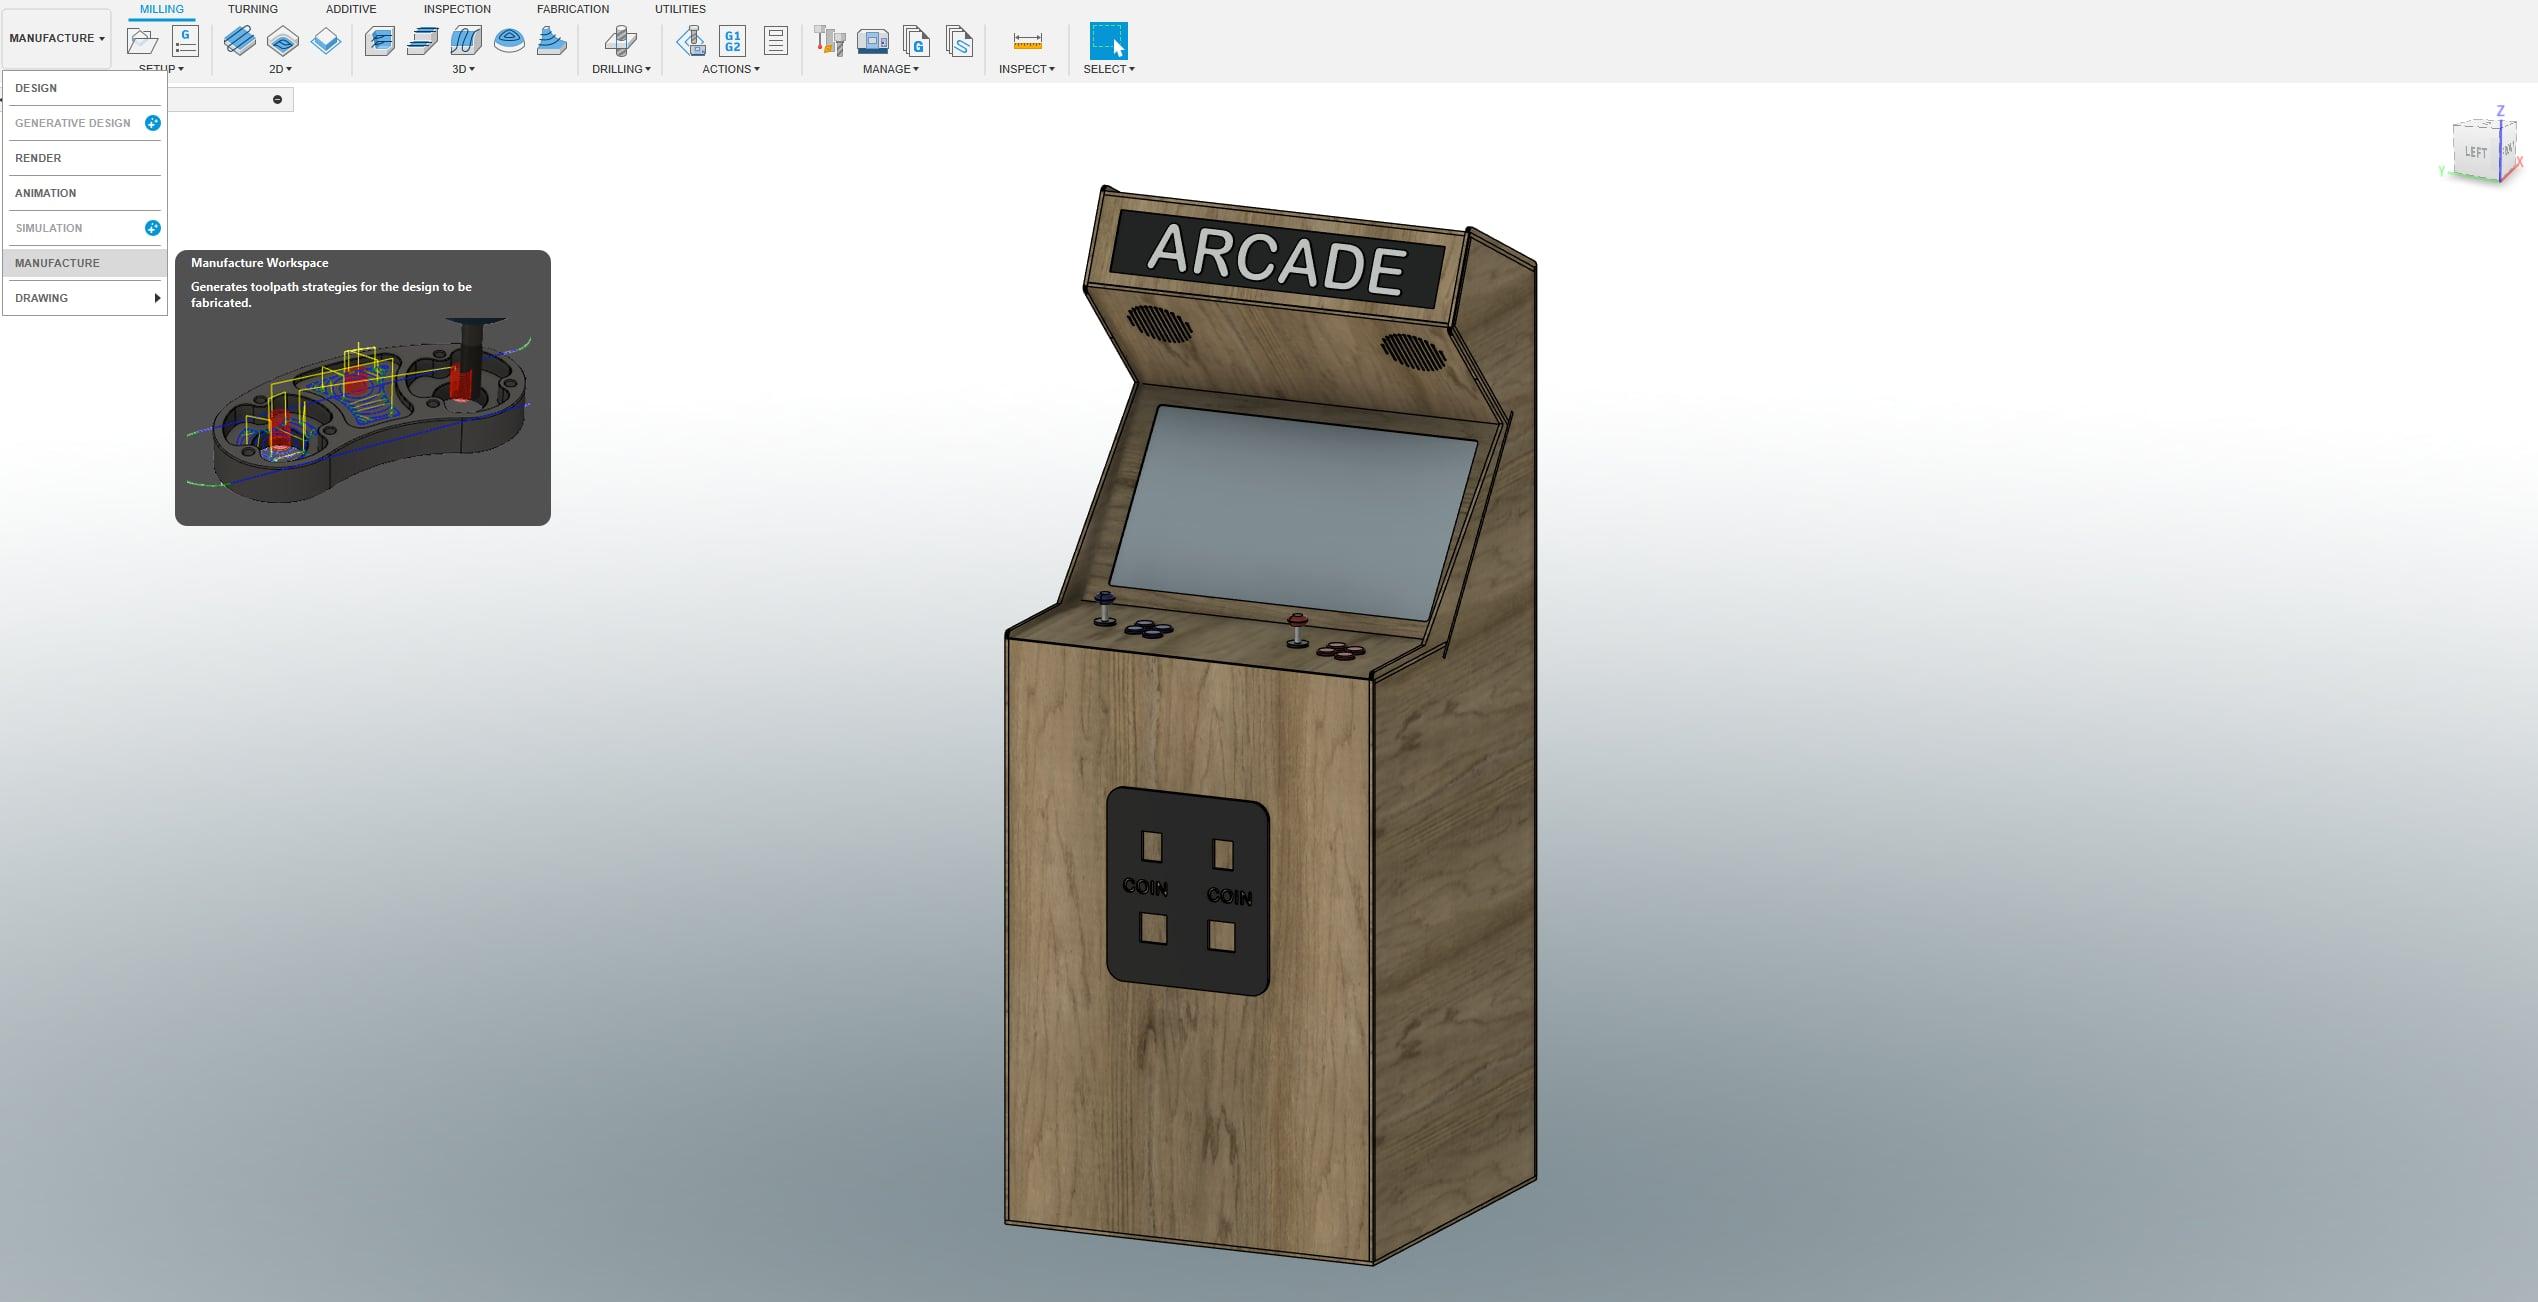Image resolution: width=2538 pixels, height=1302 pixels.
Task: Select the 3D Pocket Clearing tool
Action: (x=423, y=41)
